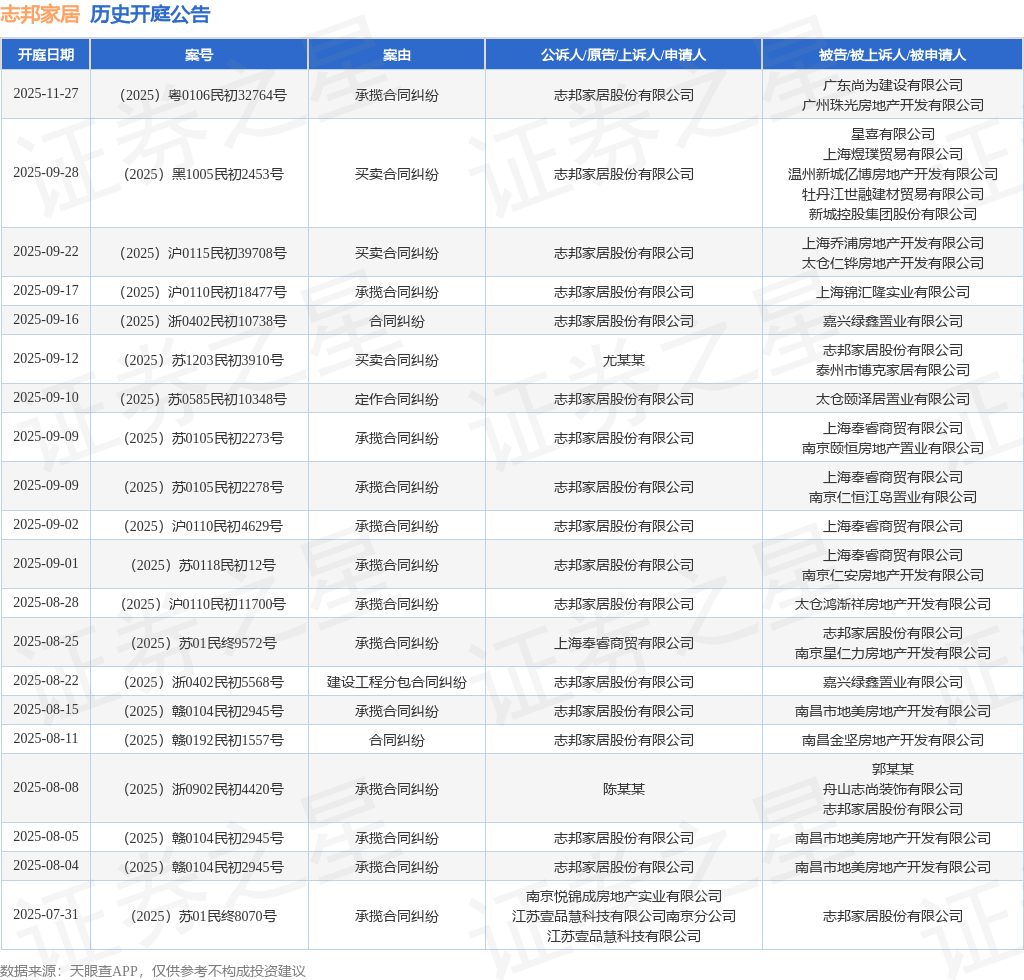Click the 志邦家居 title link
The height and width of the screenshot is (980, 1024).
tap(40, 14)
